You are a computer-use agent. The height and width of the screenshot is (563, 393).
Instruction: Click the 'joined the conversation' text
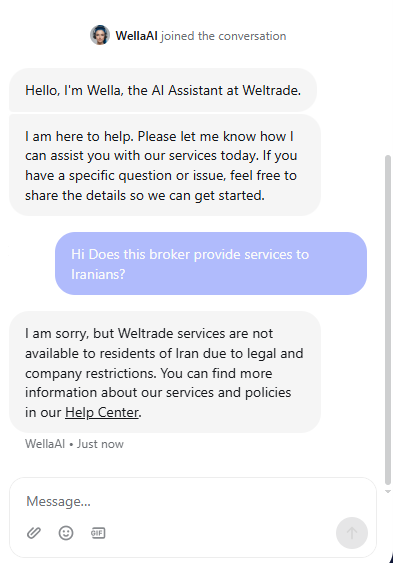[223, 36]
